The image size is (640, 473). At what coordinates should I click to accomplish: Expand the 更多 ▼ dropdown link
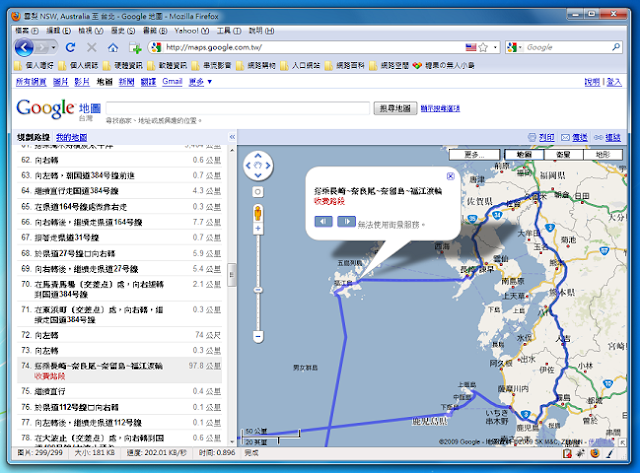coord(200,82)
